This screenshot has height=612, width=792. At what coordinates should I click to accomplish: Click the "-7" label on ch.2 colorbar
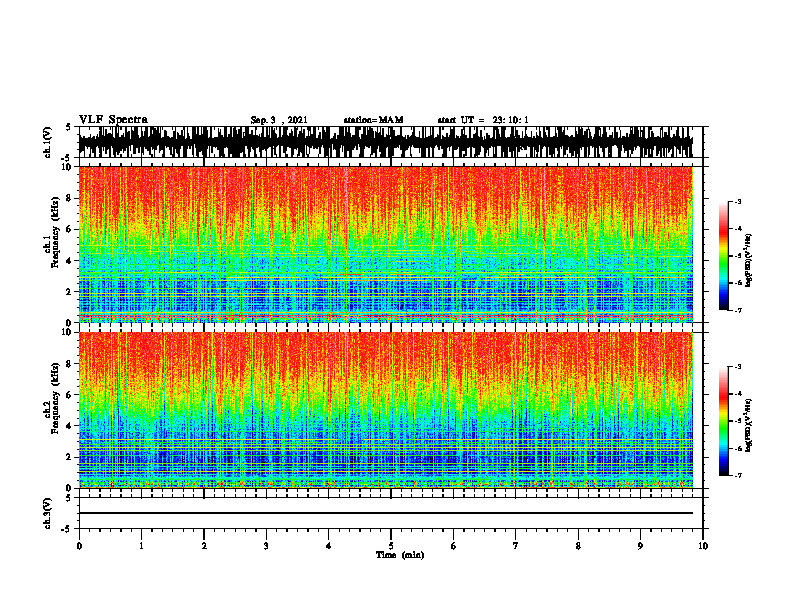point(738,475)
